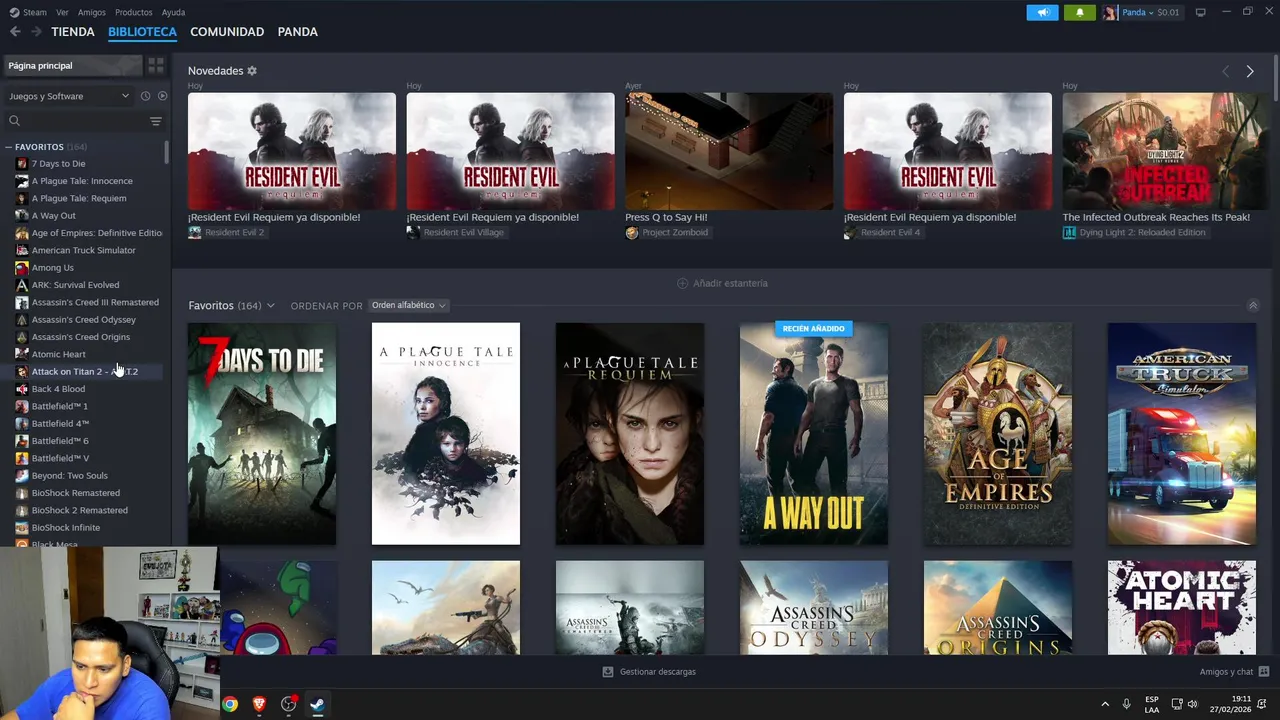Image resolution: width=1280 pixels, height=720 pixels.
Task: Switch to BIBLIOTECA tab
Action: 142,32
